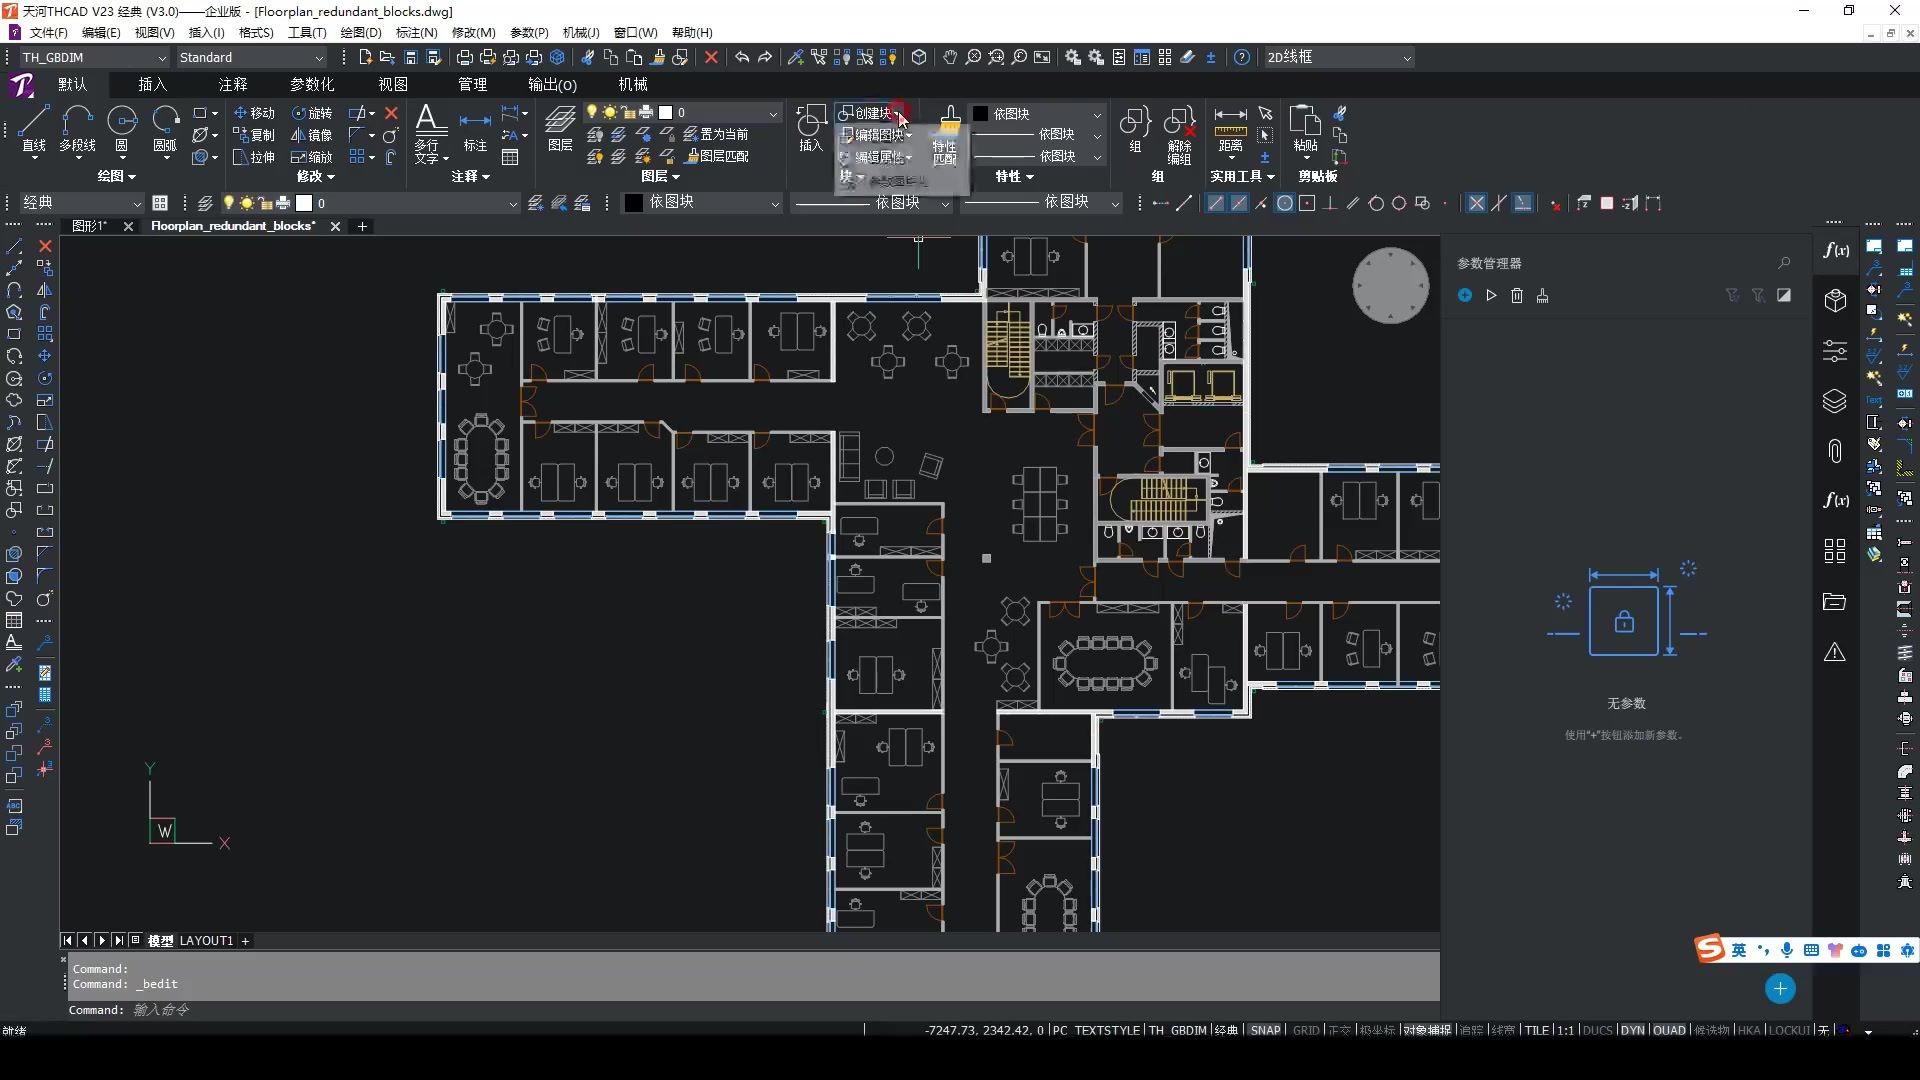
Task: Click the Copy (复制) tool
Action: coord(254,135)
